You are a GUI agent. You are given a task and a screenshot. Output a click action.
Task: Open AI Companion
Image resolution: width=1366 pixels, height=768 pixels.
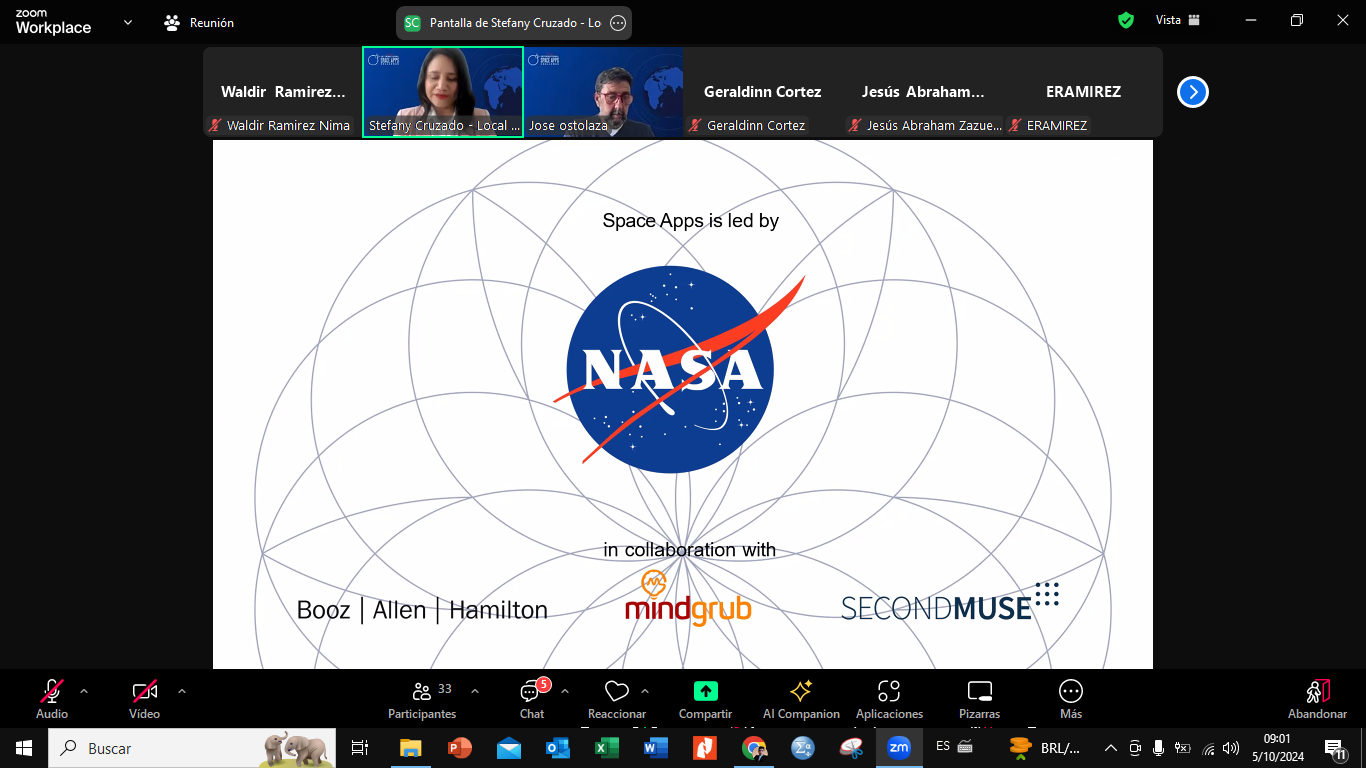(x=801, y=698)
